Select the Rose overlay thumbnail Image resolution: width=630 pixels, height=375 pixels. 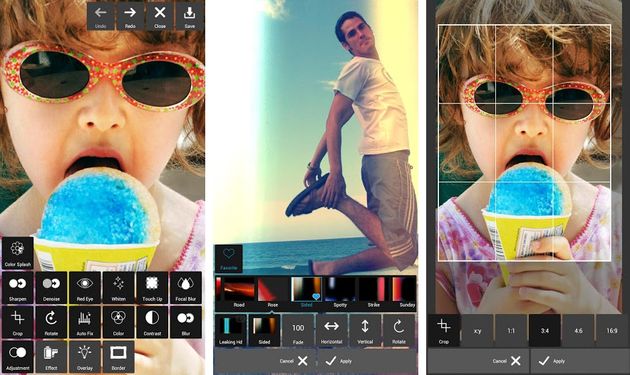click(x=273, y=292)
